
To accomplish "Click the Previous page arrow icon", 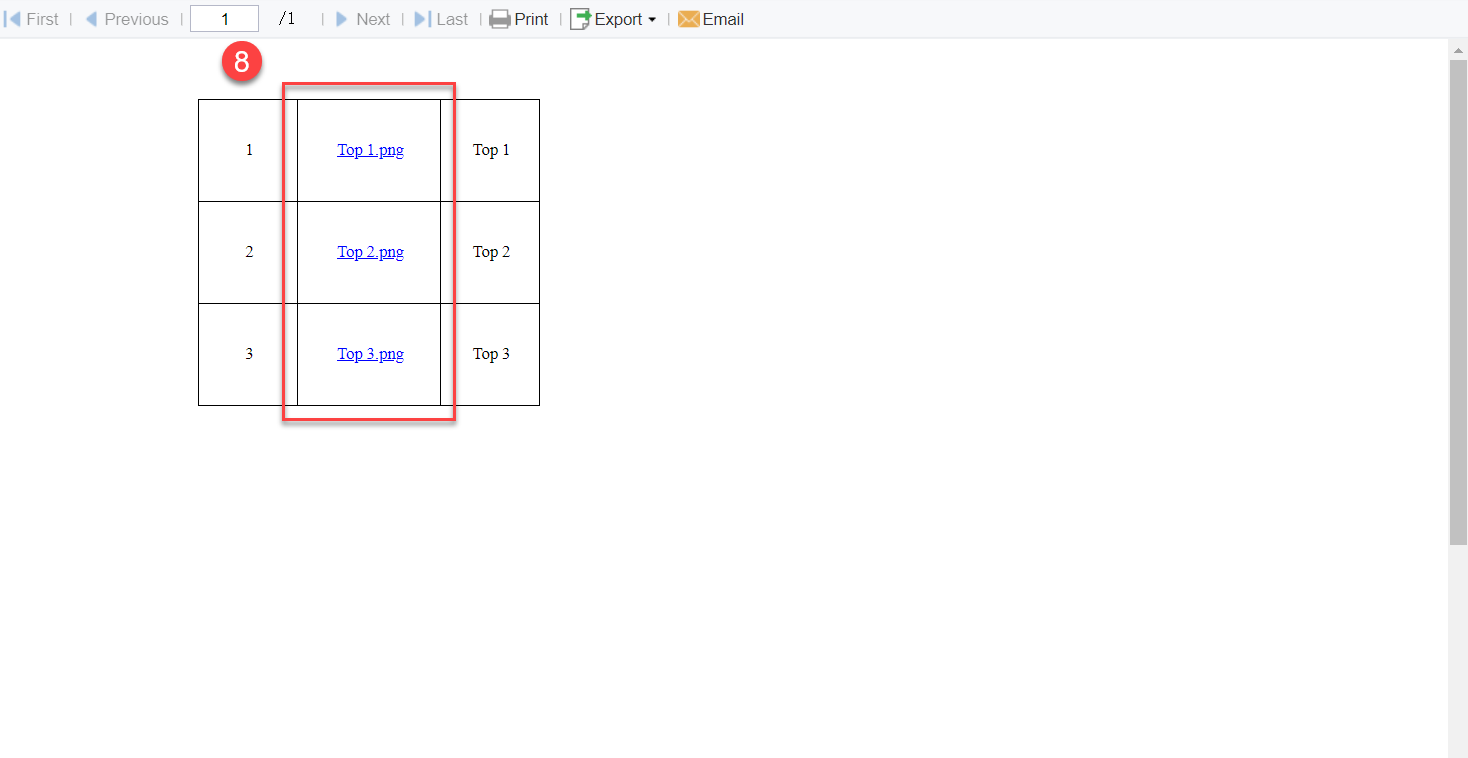I will [x=91, y=19].
